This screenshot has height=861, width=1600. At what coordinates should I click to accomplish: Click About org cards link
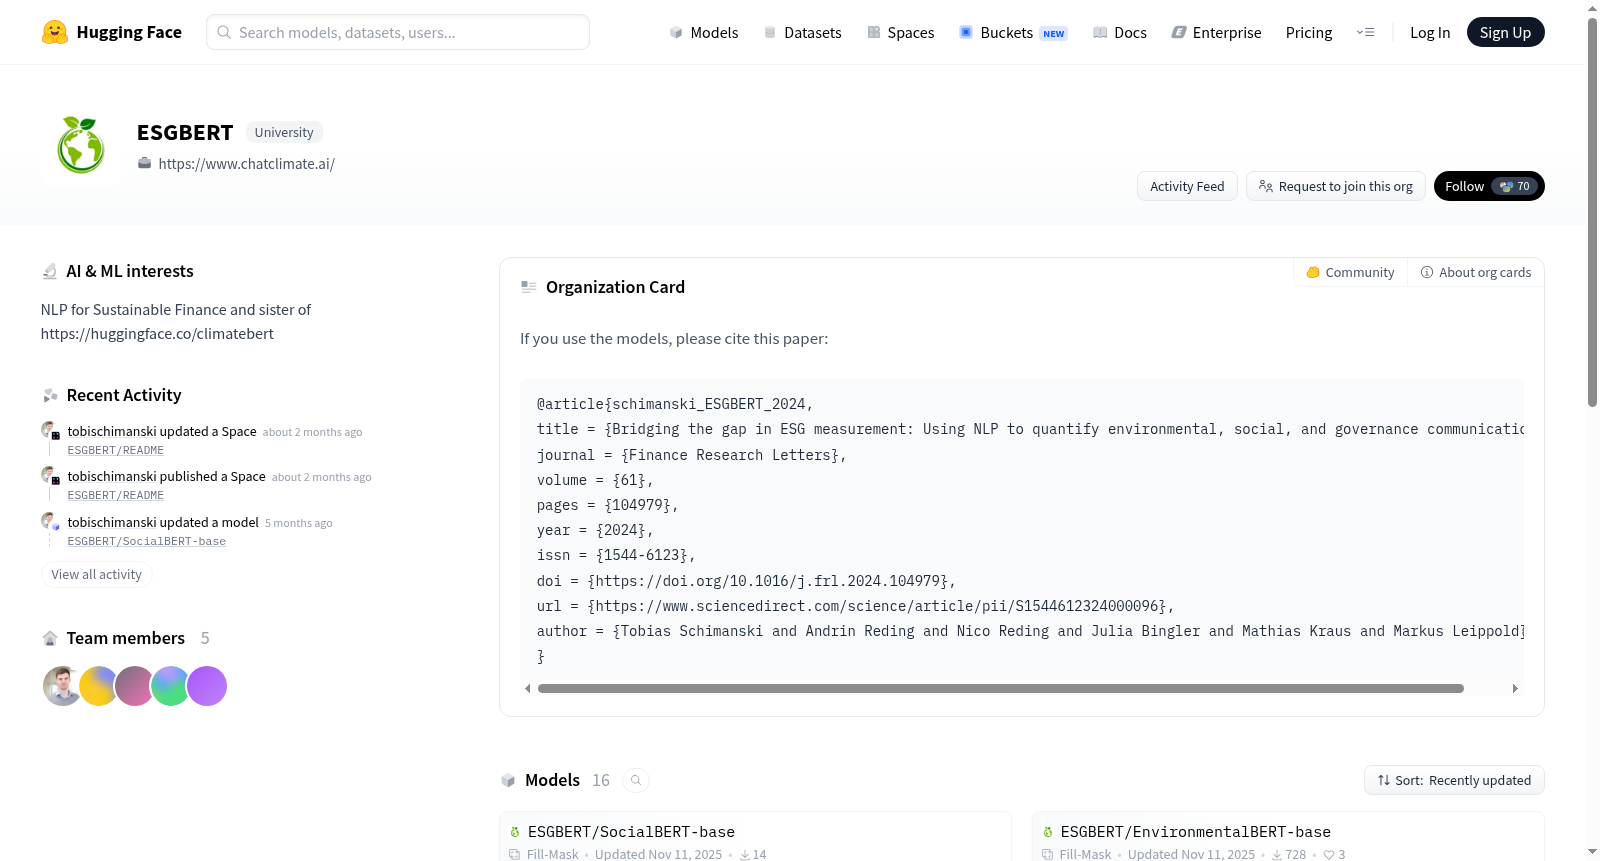pyautogui.click(x=1476, y=272)
